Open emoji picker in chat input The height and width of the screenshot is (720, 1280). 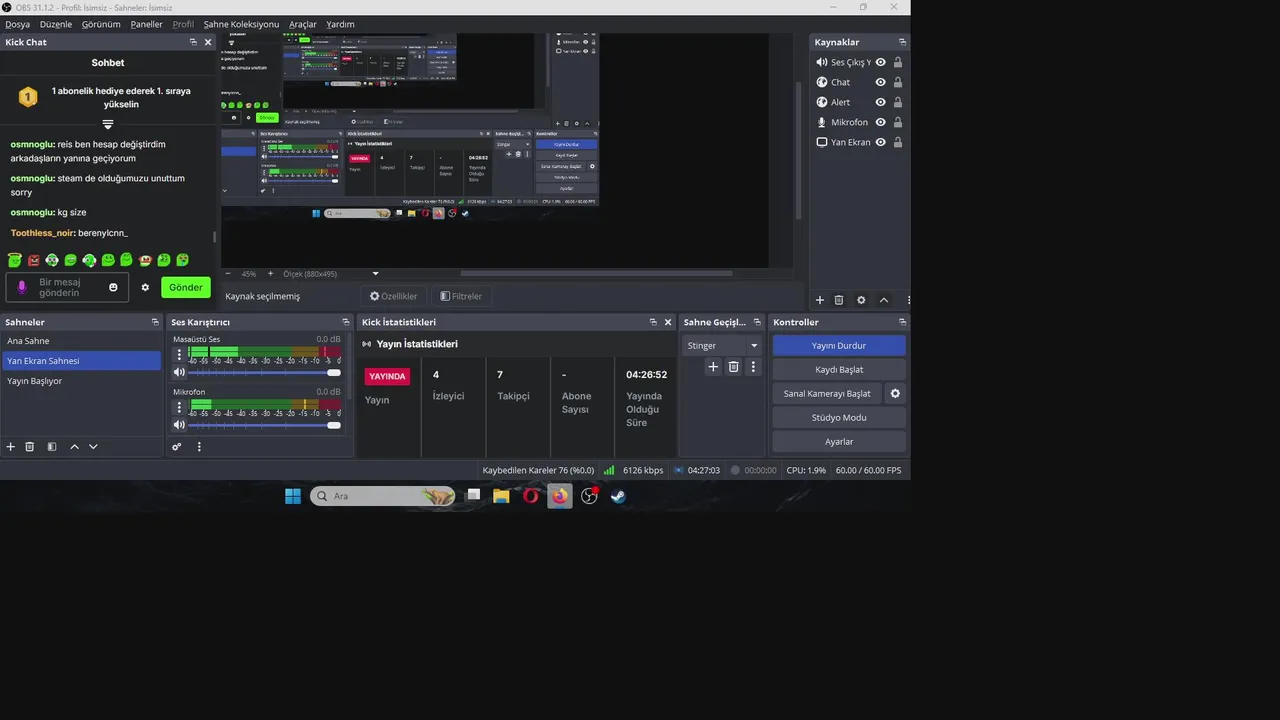pyautogui.click(x=113, y=288)
